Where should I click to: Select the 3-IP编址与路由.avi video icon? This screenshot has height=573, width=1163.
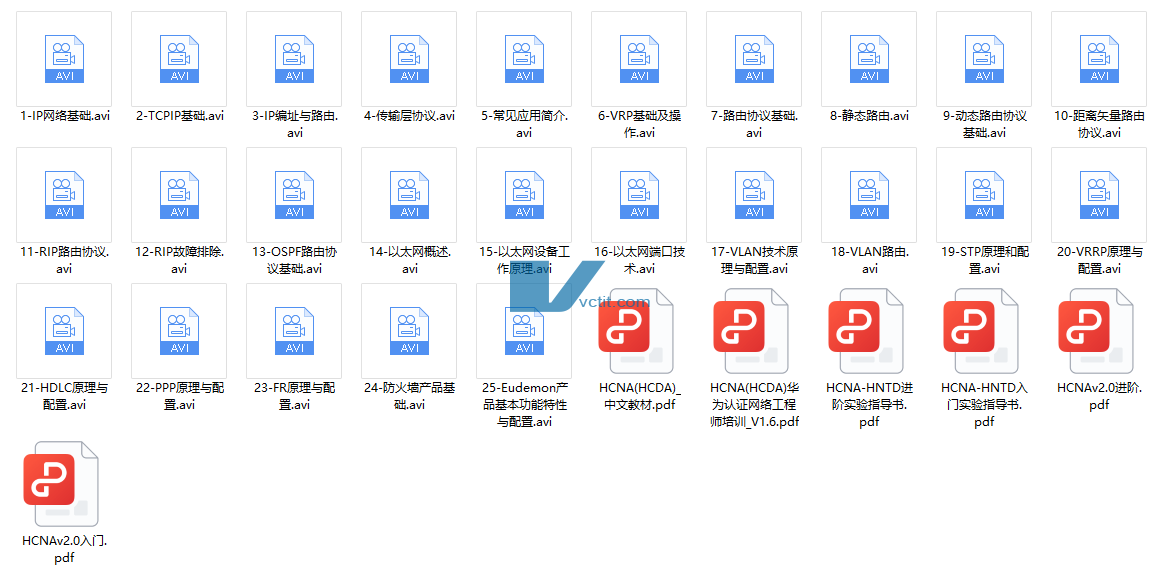[294, 59]
